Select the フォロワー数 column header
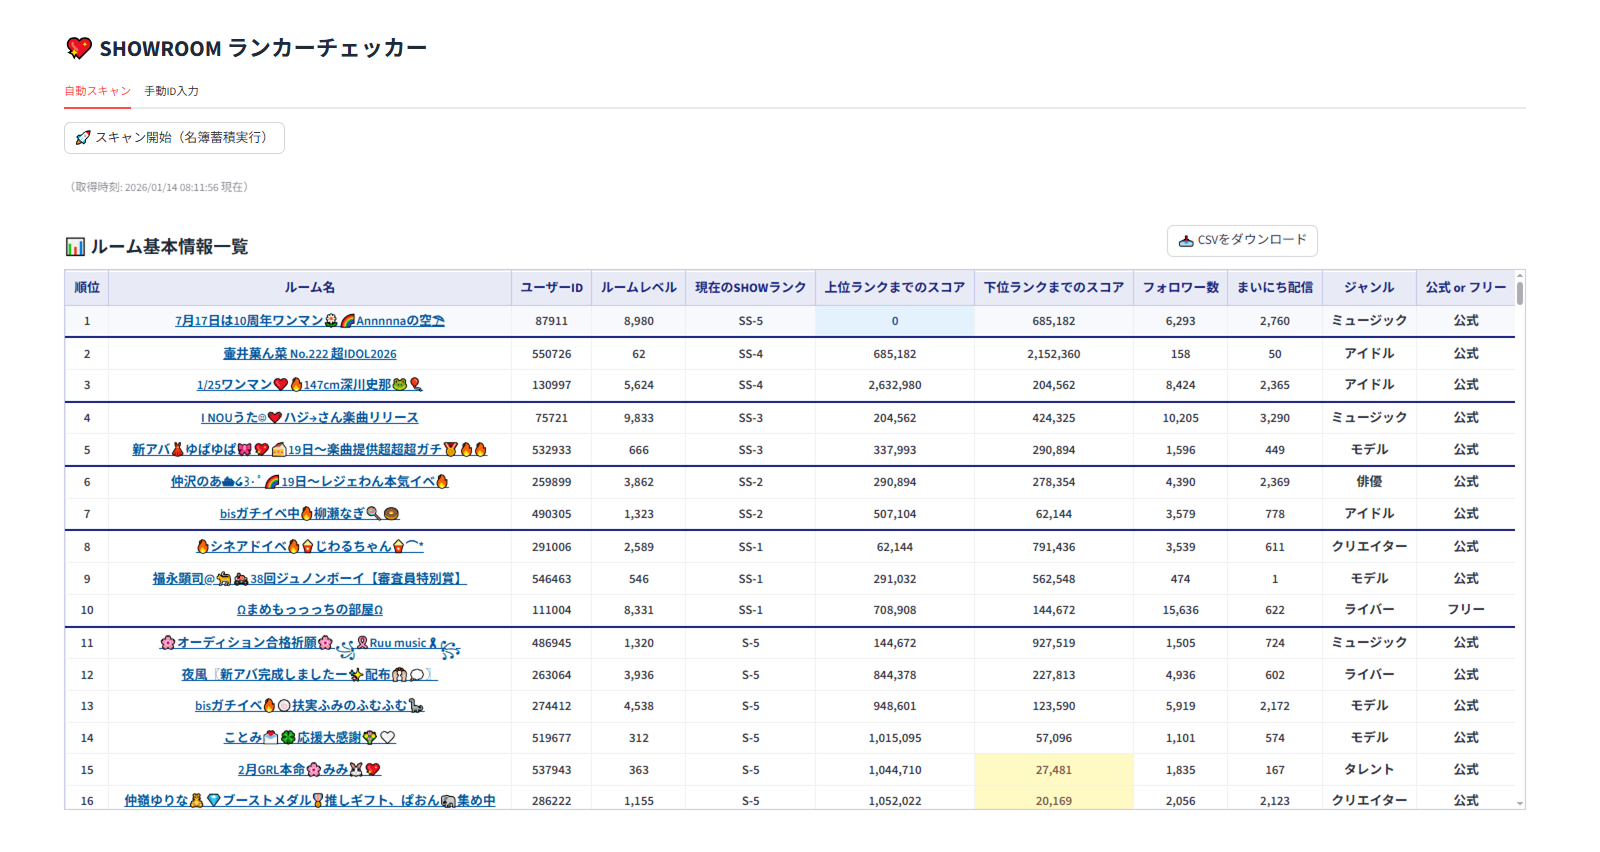Viewport: 1600px width, 852px height. click(1180, 288)
